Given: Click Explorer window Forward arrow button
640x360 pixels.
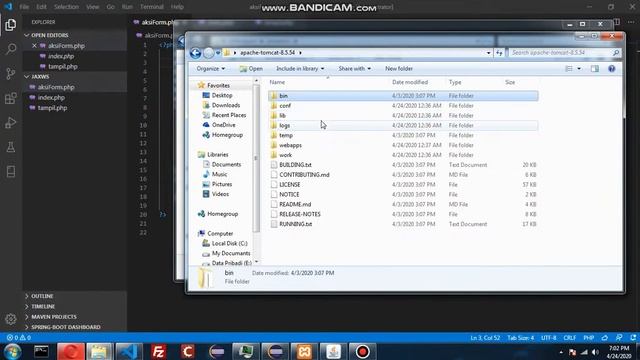Looking at the screenshot, I should tap(209, 53).
